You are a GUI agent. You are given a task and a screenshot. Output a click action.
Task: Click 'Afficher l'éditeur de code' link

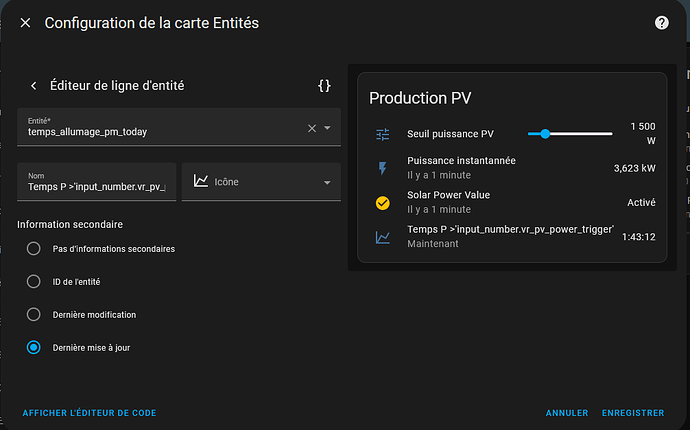coord(89,412)
